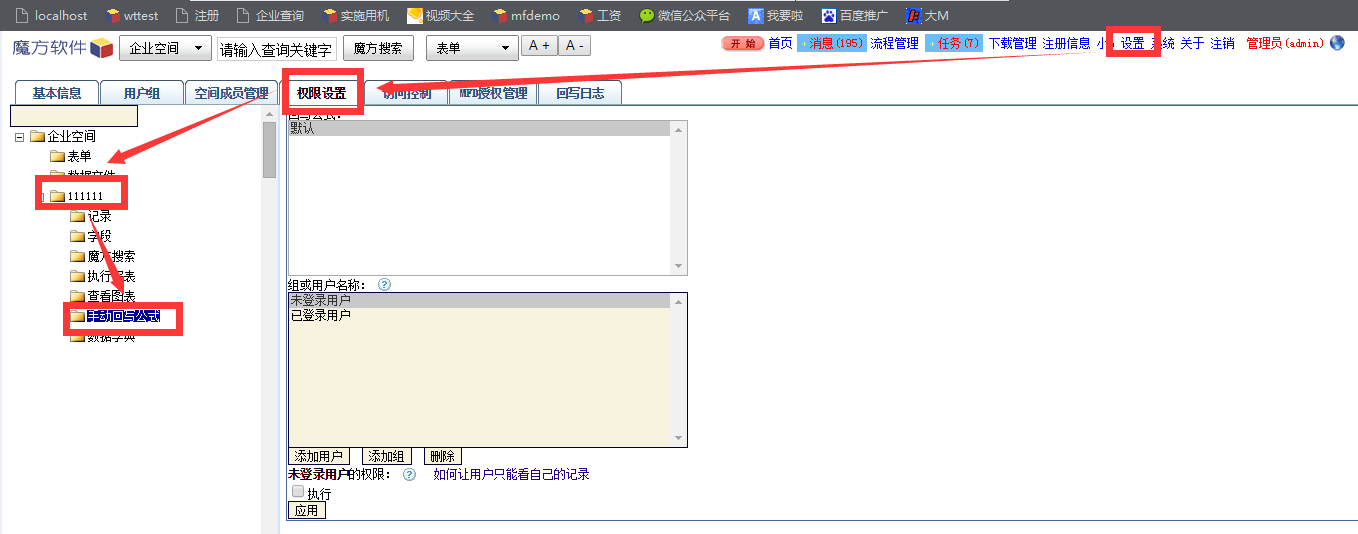Collapse the 企业空间 tree node
The image size is (1358, 534).
coord(19,137)
